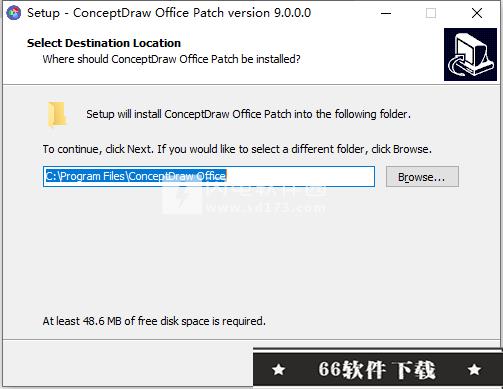The height and width of the screenshot is (389, 503).
Task: Click the faint lightning watermark logo
Action: [182, 199]
